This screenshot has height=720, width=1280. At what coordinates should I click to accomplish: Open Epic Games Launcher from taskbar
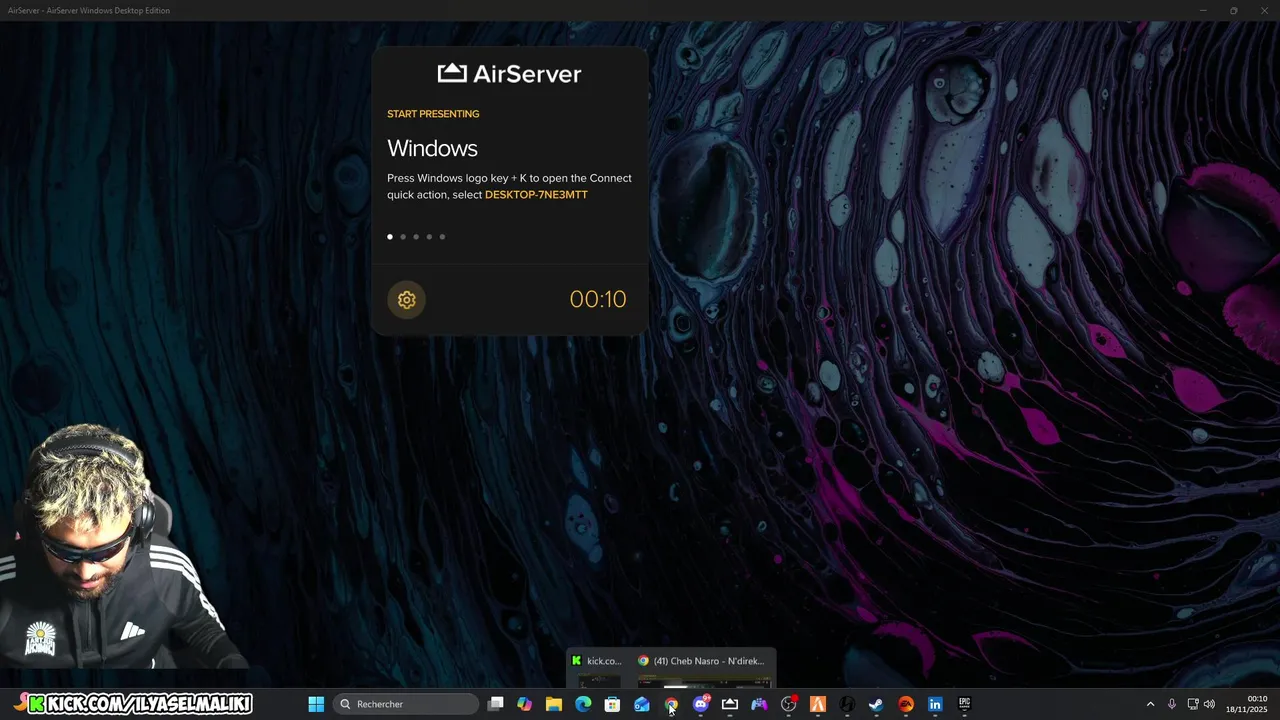965,704
